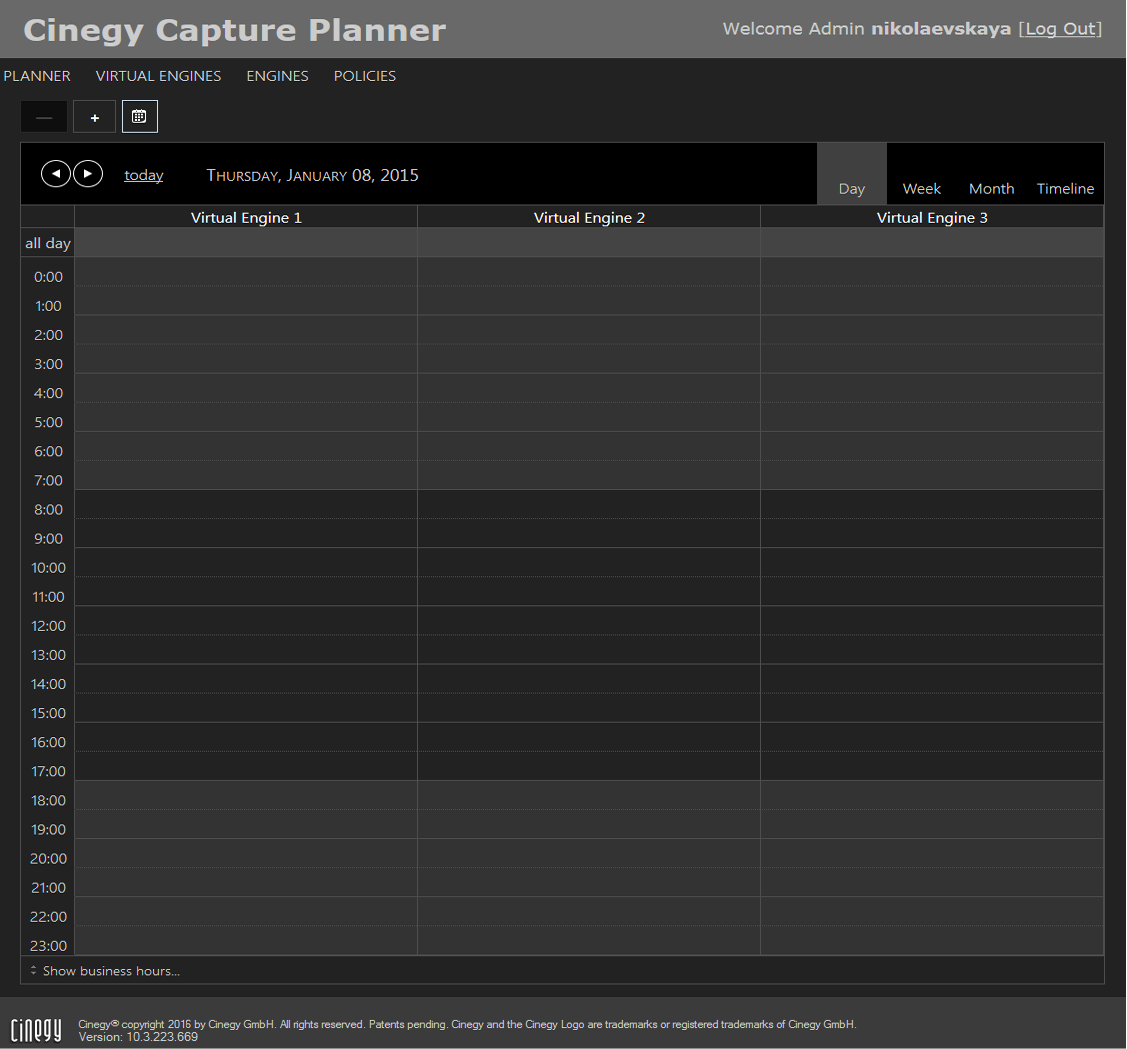Go to next day arrow
The width and height of the screenshot is (1127, 1049).
point(88,174)
